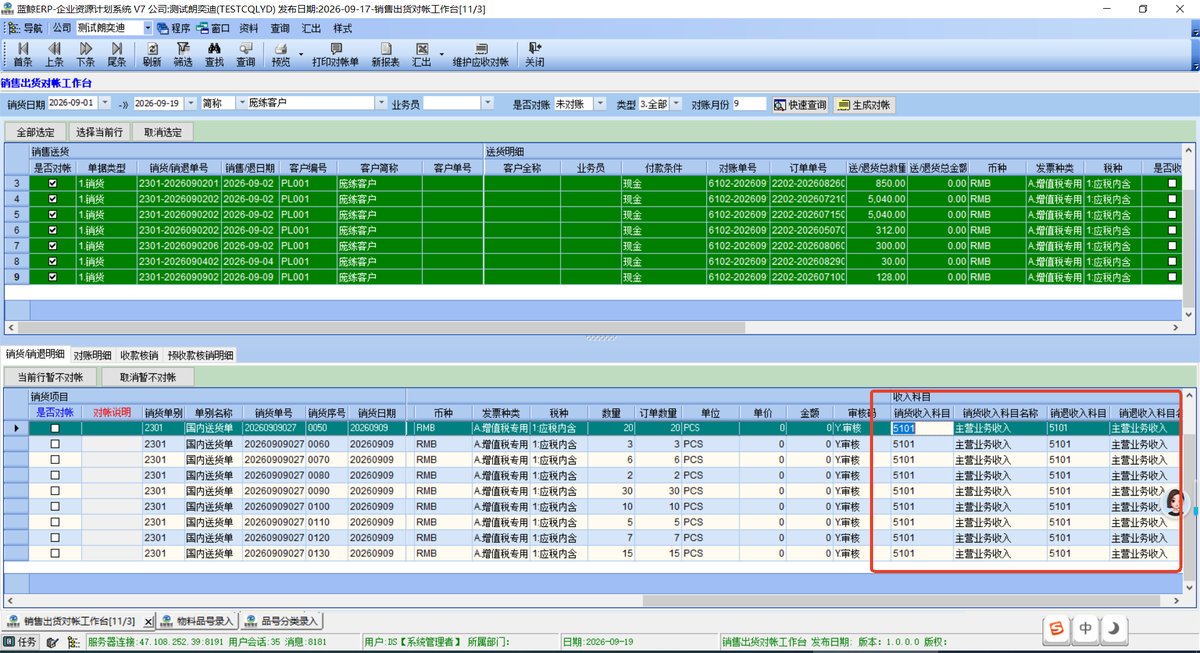Viewport: 1200px width, 653px height.
Task: Expand the start date 2026-09-01 picker
Action: click(102, 103)
